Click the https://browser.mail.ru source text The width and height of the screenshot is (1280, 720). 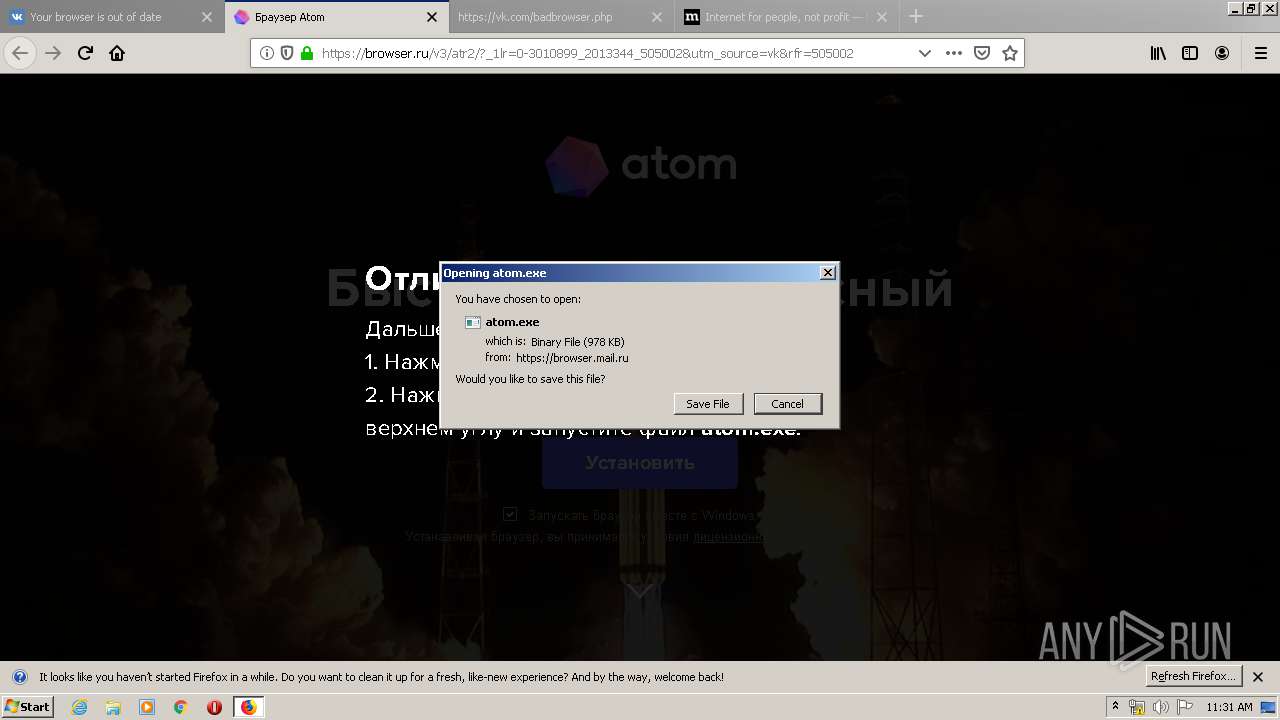[572, 358]
